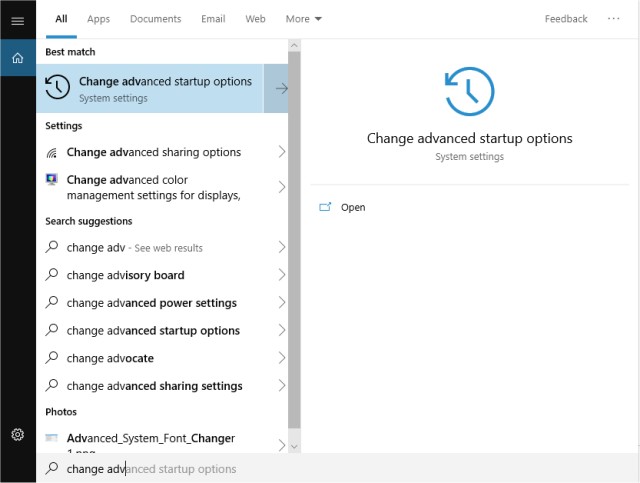This screenshot has height=483, width=640.
Task: Select 'change adv - See web results' suggestion
Action: (162, 247)
